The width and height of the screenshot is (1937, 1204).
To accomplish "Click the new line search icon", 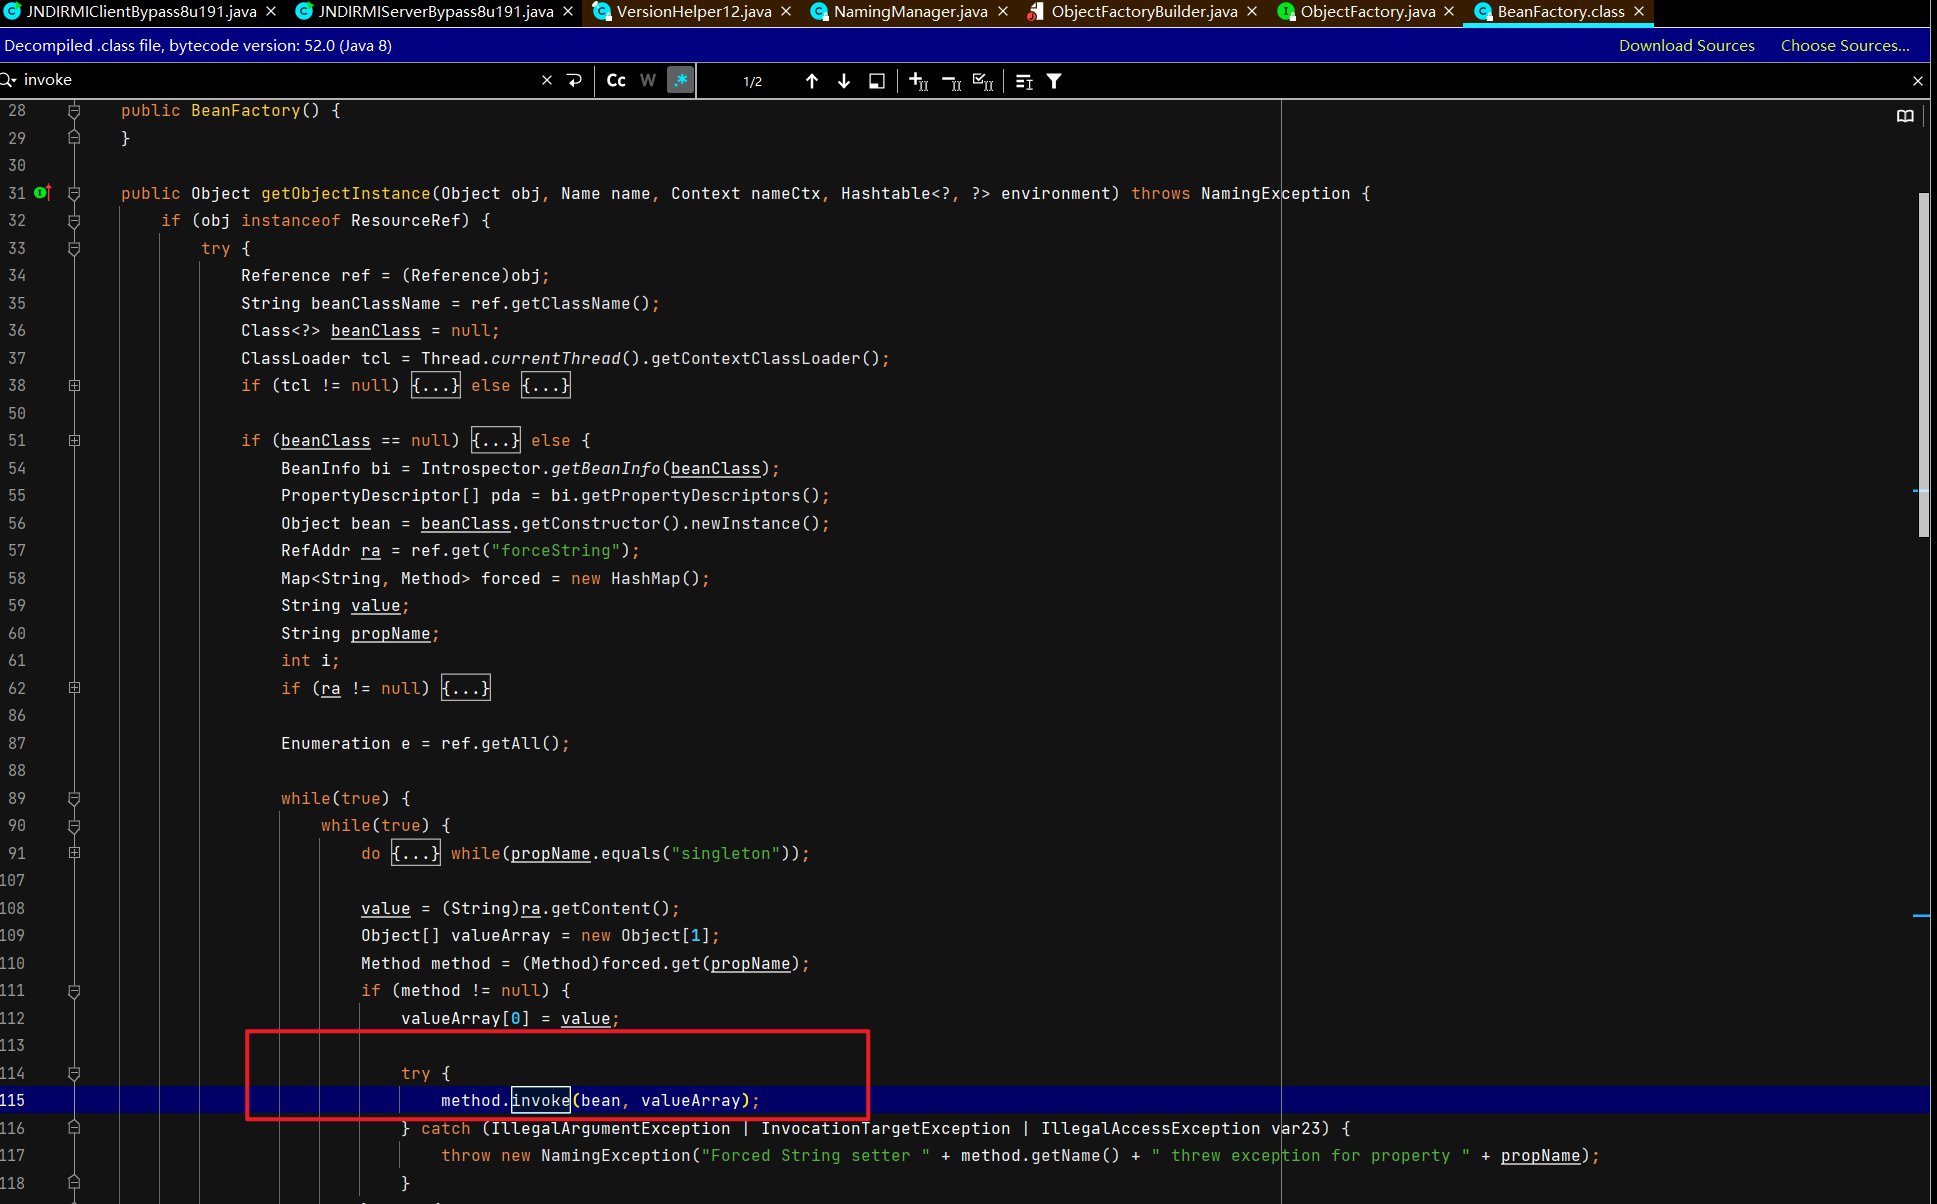I will pyautogui.click(x=574, y=80).
